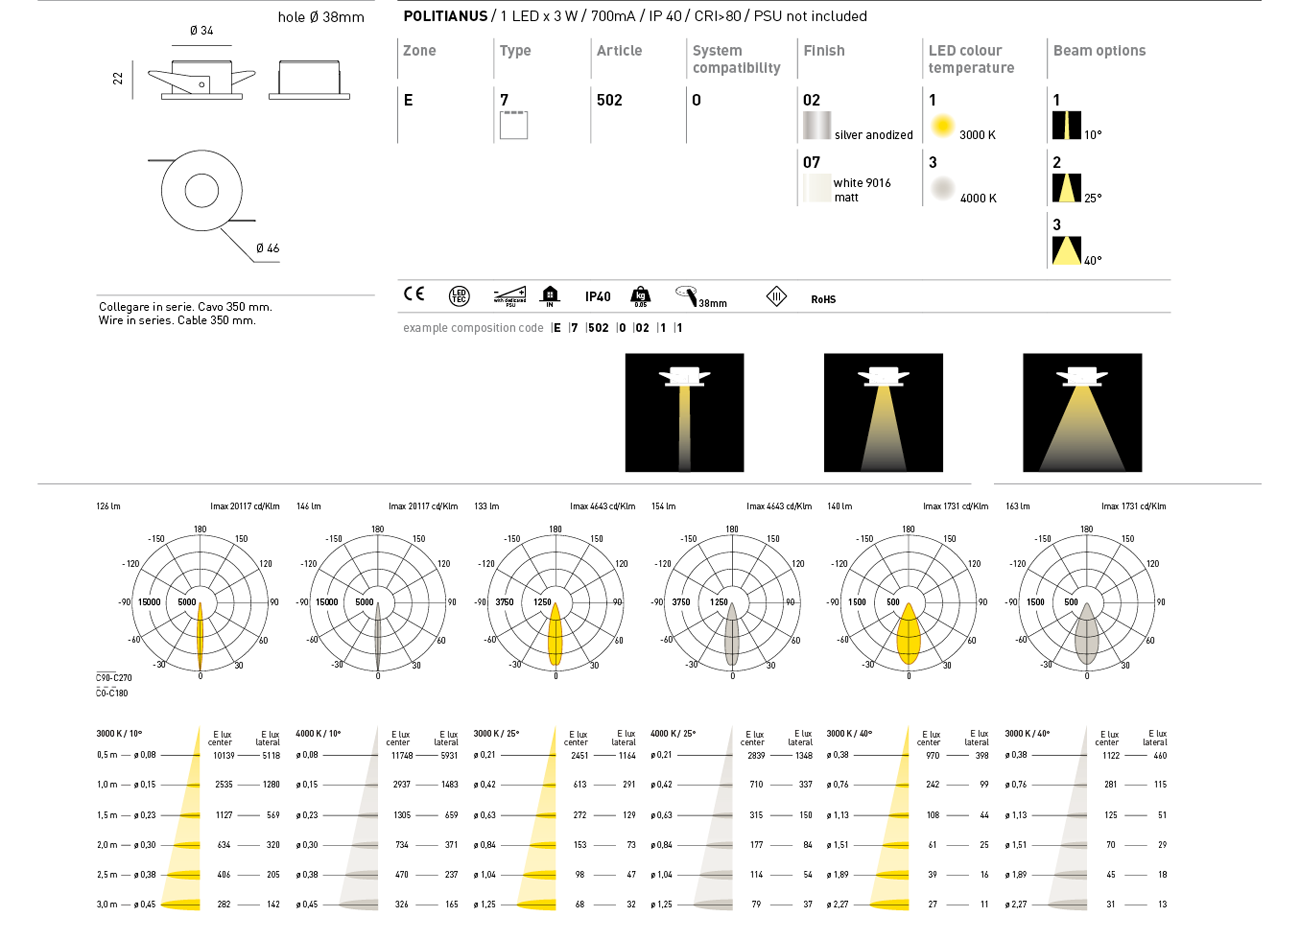Click the IP40 rating symbol
This screenshot has width=1300, height=940.
598,297
